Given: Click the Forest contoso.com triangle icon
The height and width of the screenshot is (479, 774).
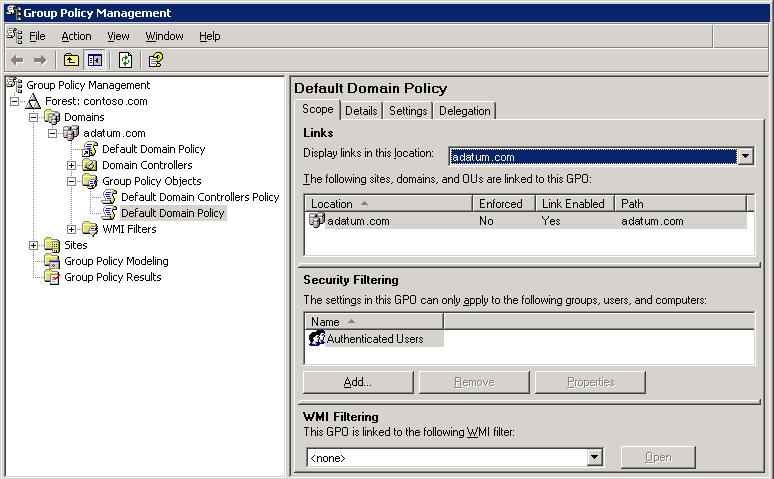Looking at the screenshot, I should [x=33, y=101].
